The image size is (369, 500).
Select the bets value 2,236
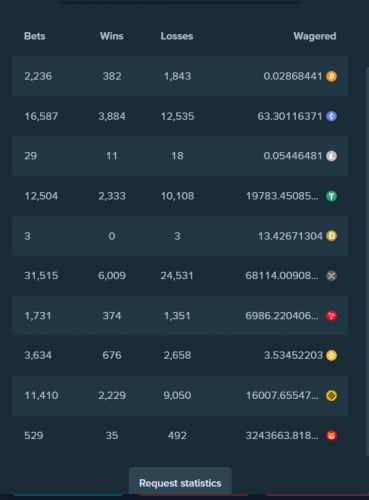[38, 76]
